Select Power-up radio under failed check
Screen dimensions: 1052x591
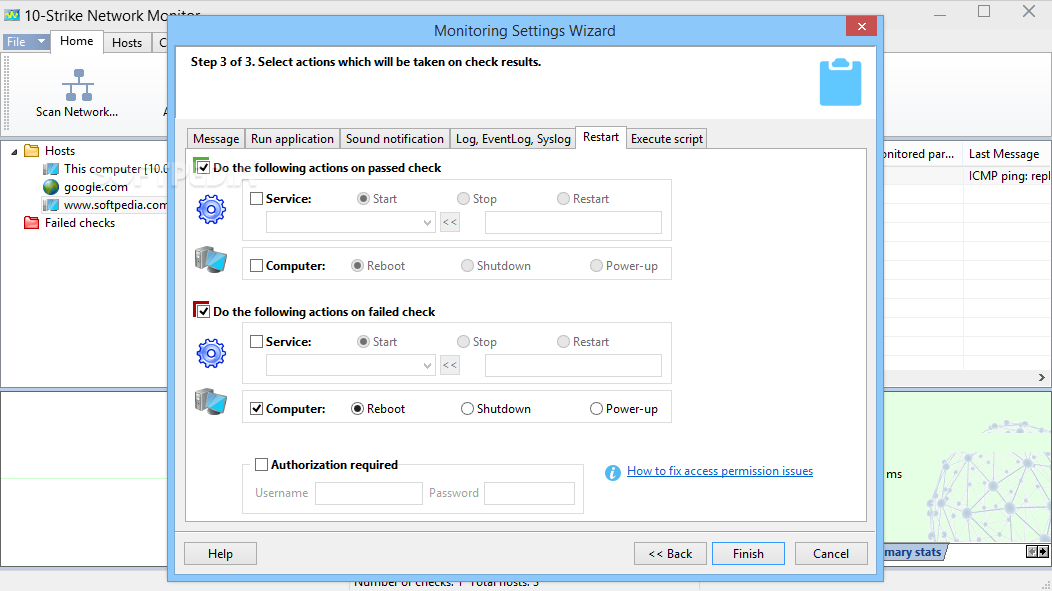(596, 409)
